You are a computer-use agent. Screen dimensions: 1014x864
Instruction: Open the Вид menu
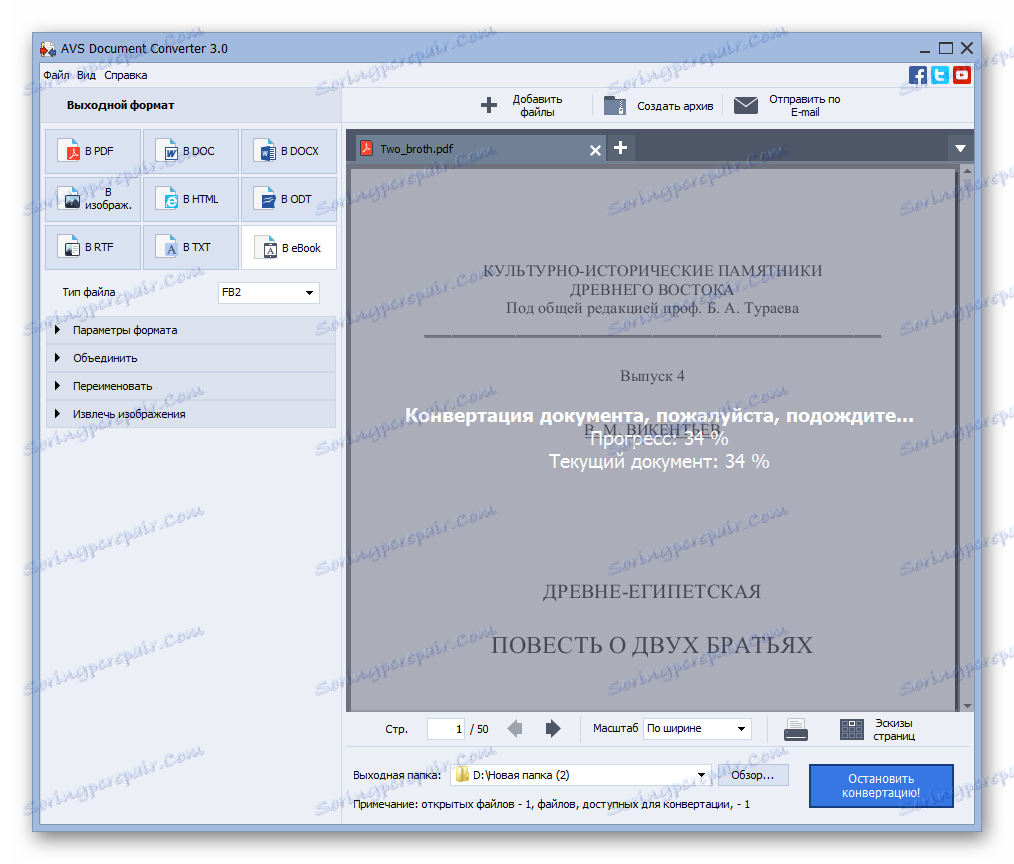pos(86,75)
